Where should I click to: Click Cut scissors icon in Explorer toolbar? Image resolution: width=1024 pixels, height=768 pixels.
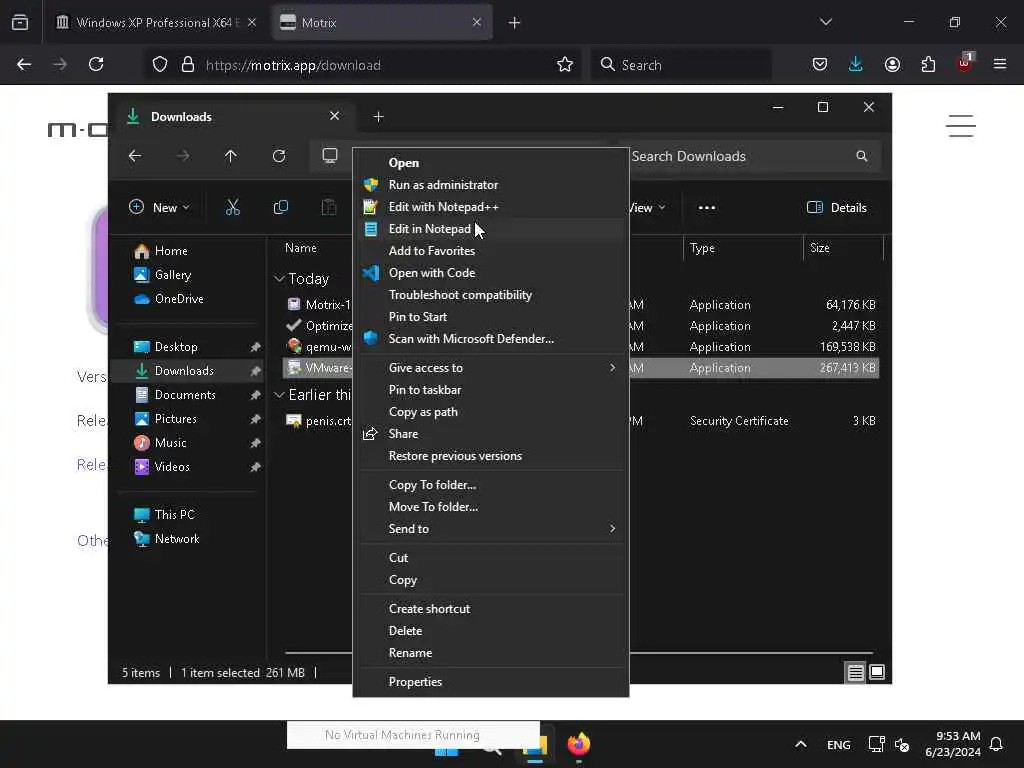click(232, 208)
